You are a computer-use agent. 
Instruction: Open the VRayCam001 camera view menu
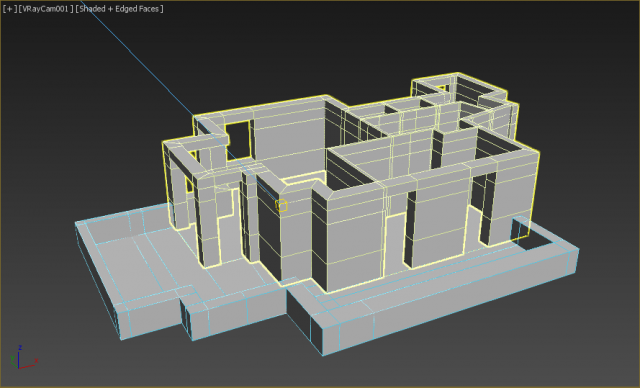point(46,9)
